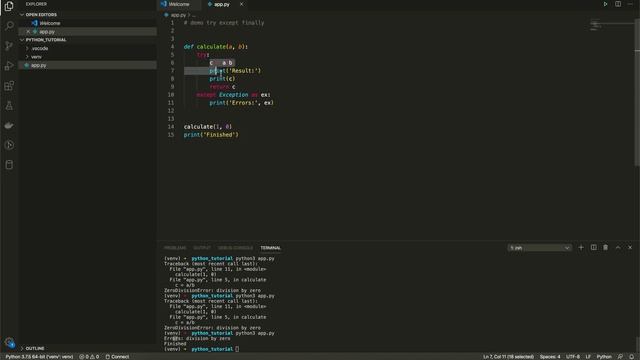Click the Ln 7, Col 11 cursor position indicator
Viewport: 640px width, 360px height.
tap(508, 357)
